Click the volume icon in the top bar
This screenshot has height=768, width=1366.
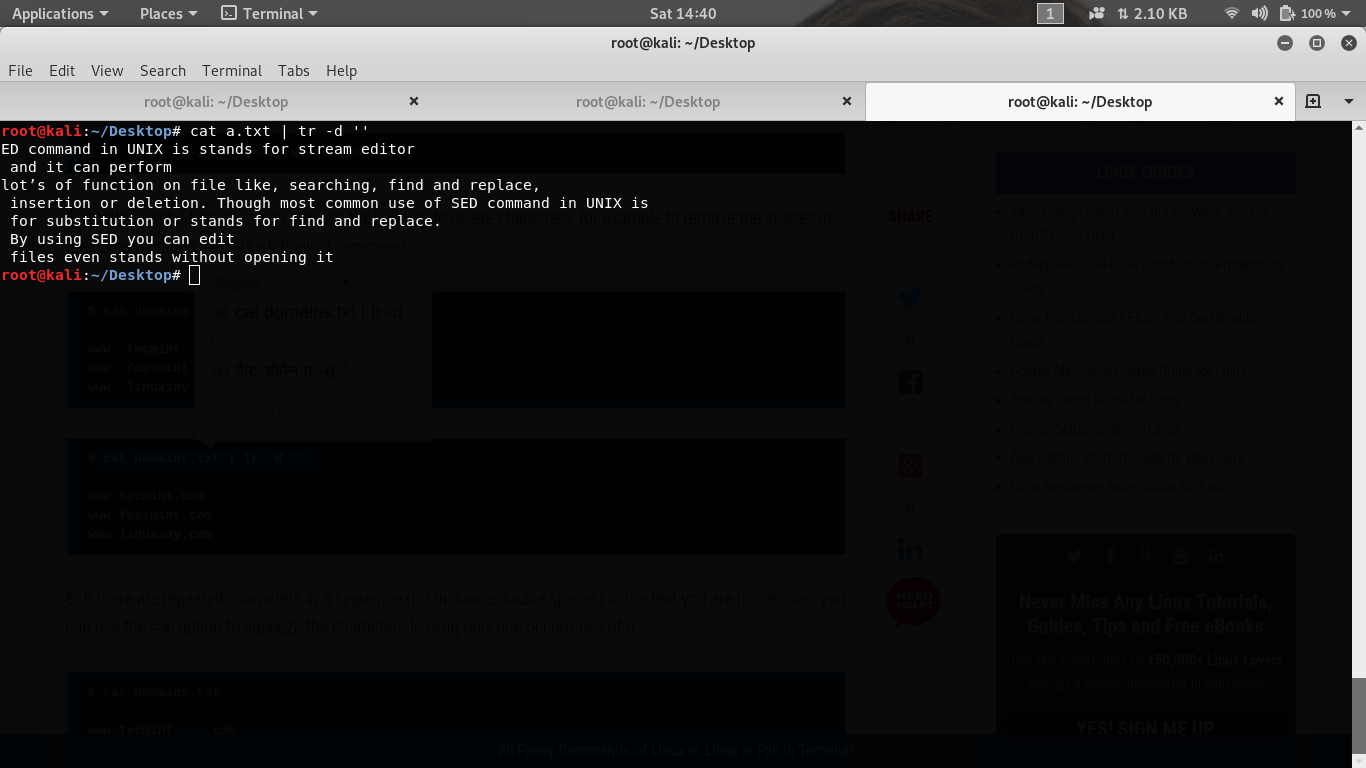click(1259, 13)
